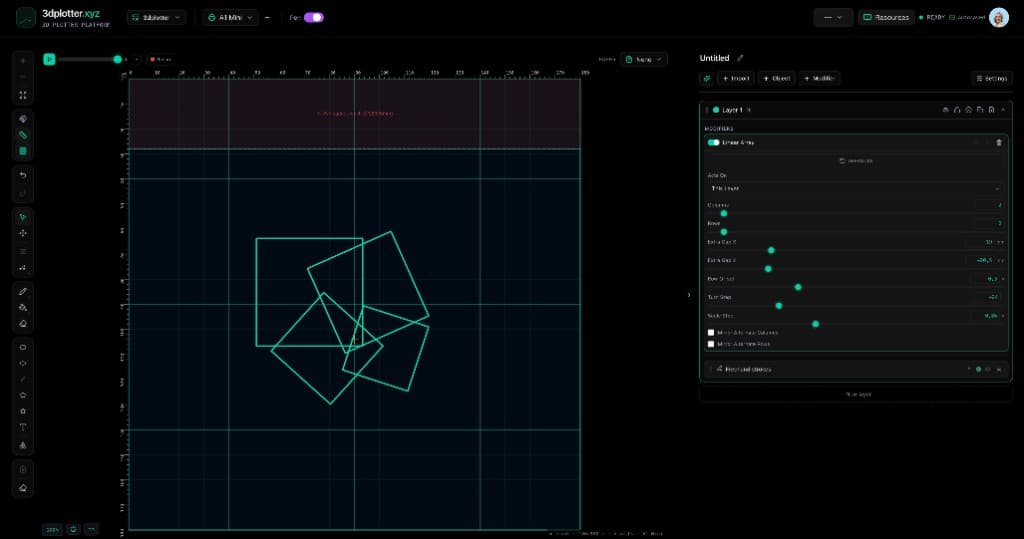Select the text T tool

(23, 427)
